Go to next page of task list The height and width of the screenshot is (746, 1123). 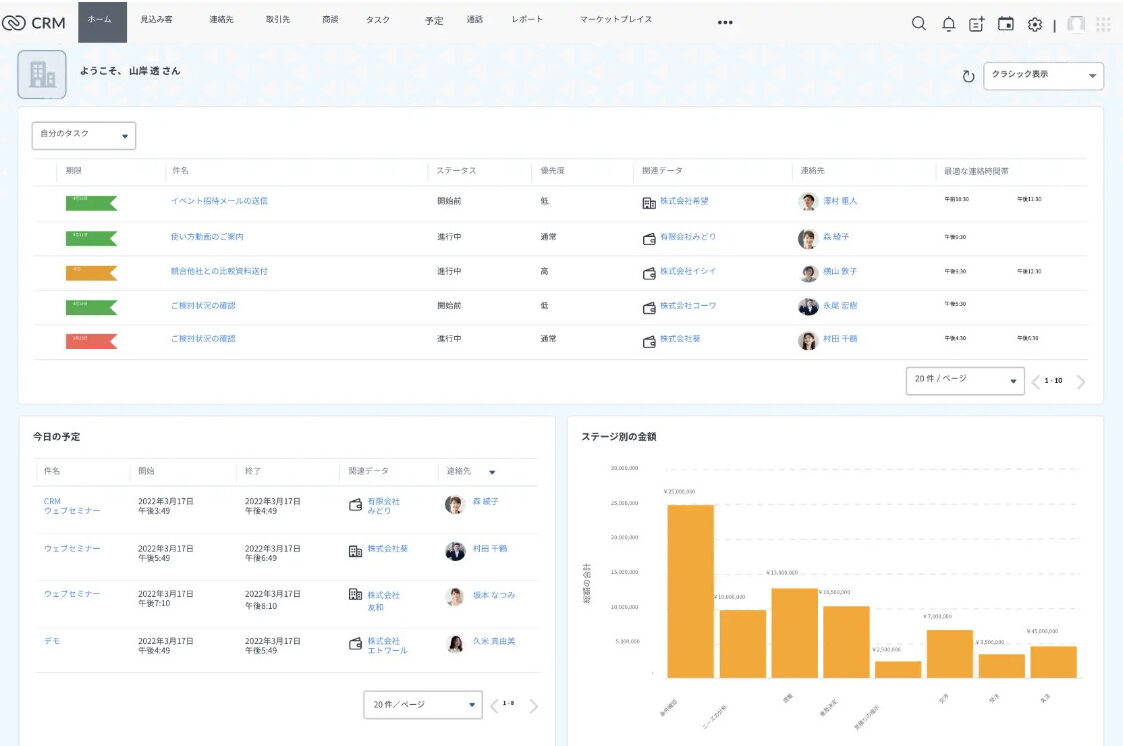click(x=1081, y=381)
